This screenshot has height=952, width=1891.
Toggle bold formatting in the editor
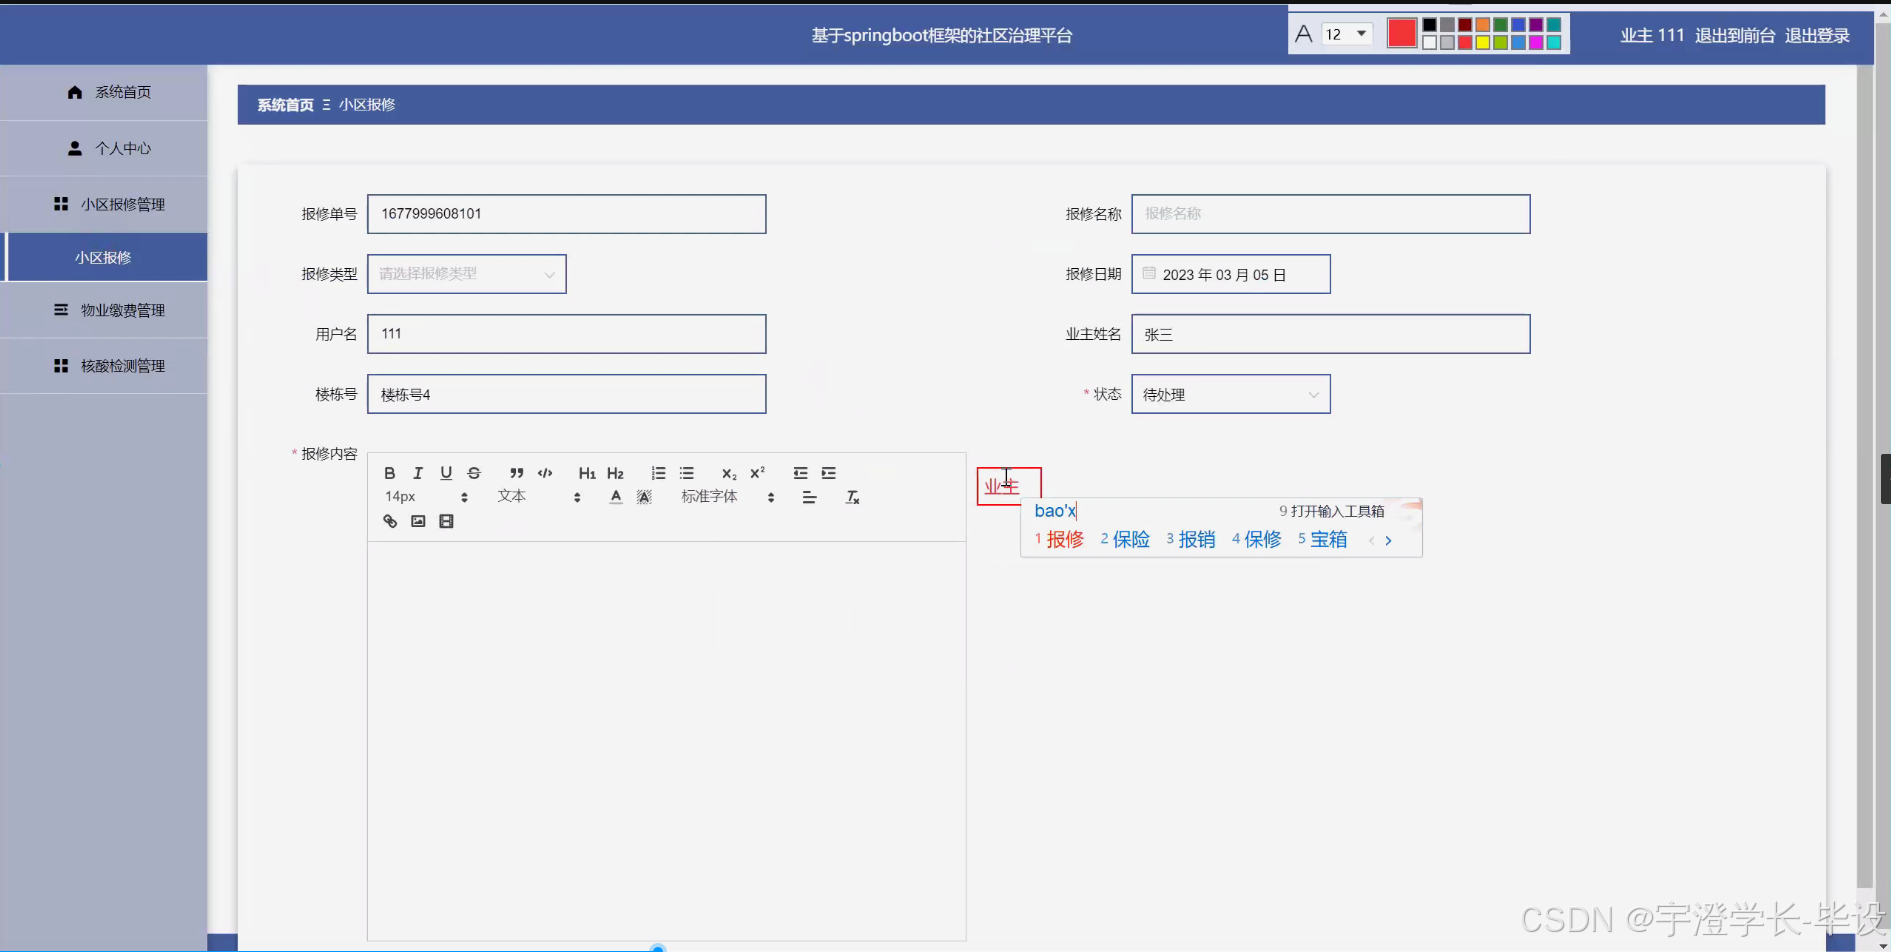point(390,473)
